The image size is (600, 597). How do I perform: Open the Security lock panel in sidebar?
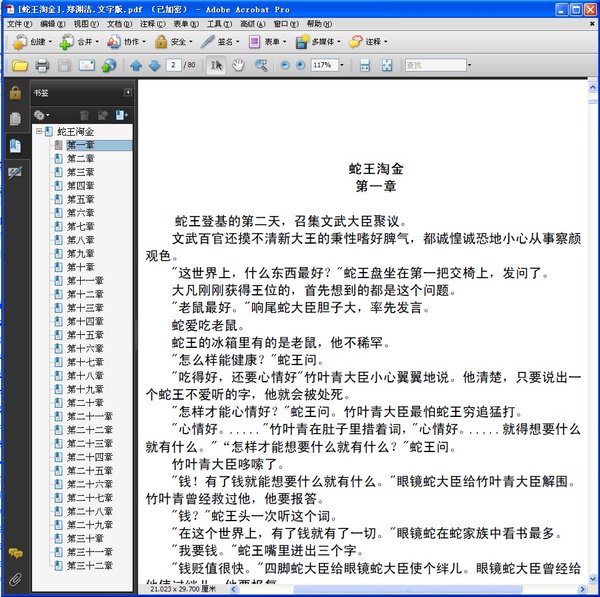[15, 93]
